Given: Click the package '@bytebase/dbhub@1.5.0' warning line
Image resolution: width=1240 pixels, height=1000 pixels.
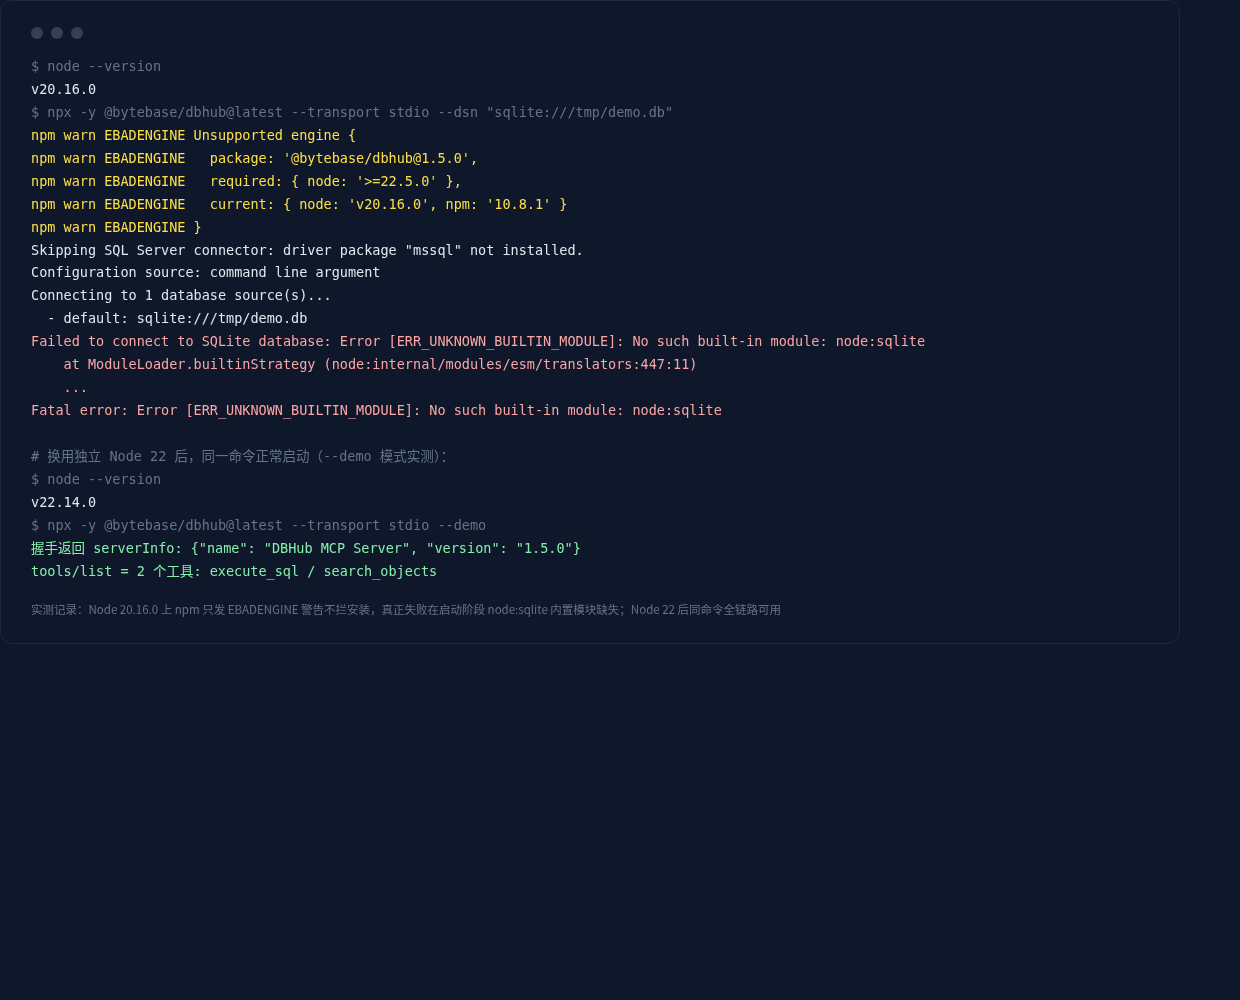Looking at the screenshot, I should (x=254, y=158).
